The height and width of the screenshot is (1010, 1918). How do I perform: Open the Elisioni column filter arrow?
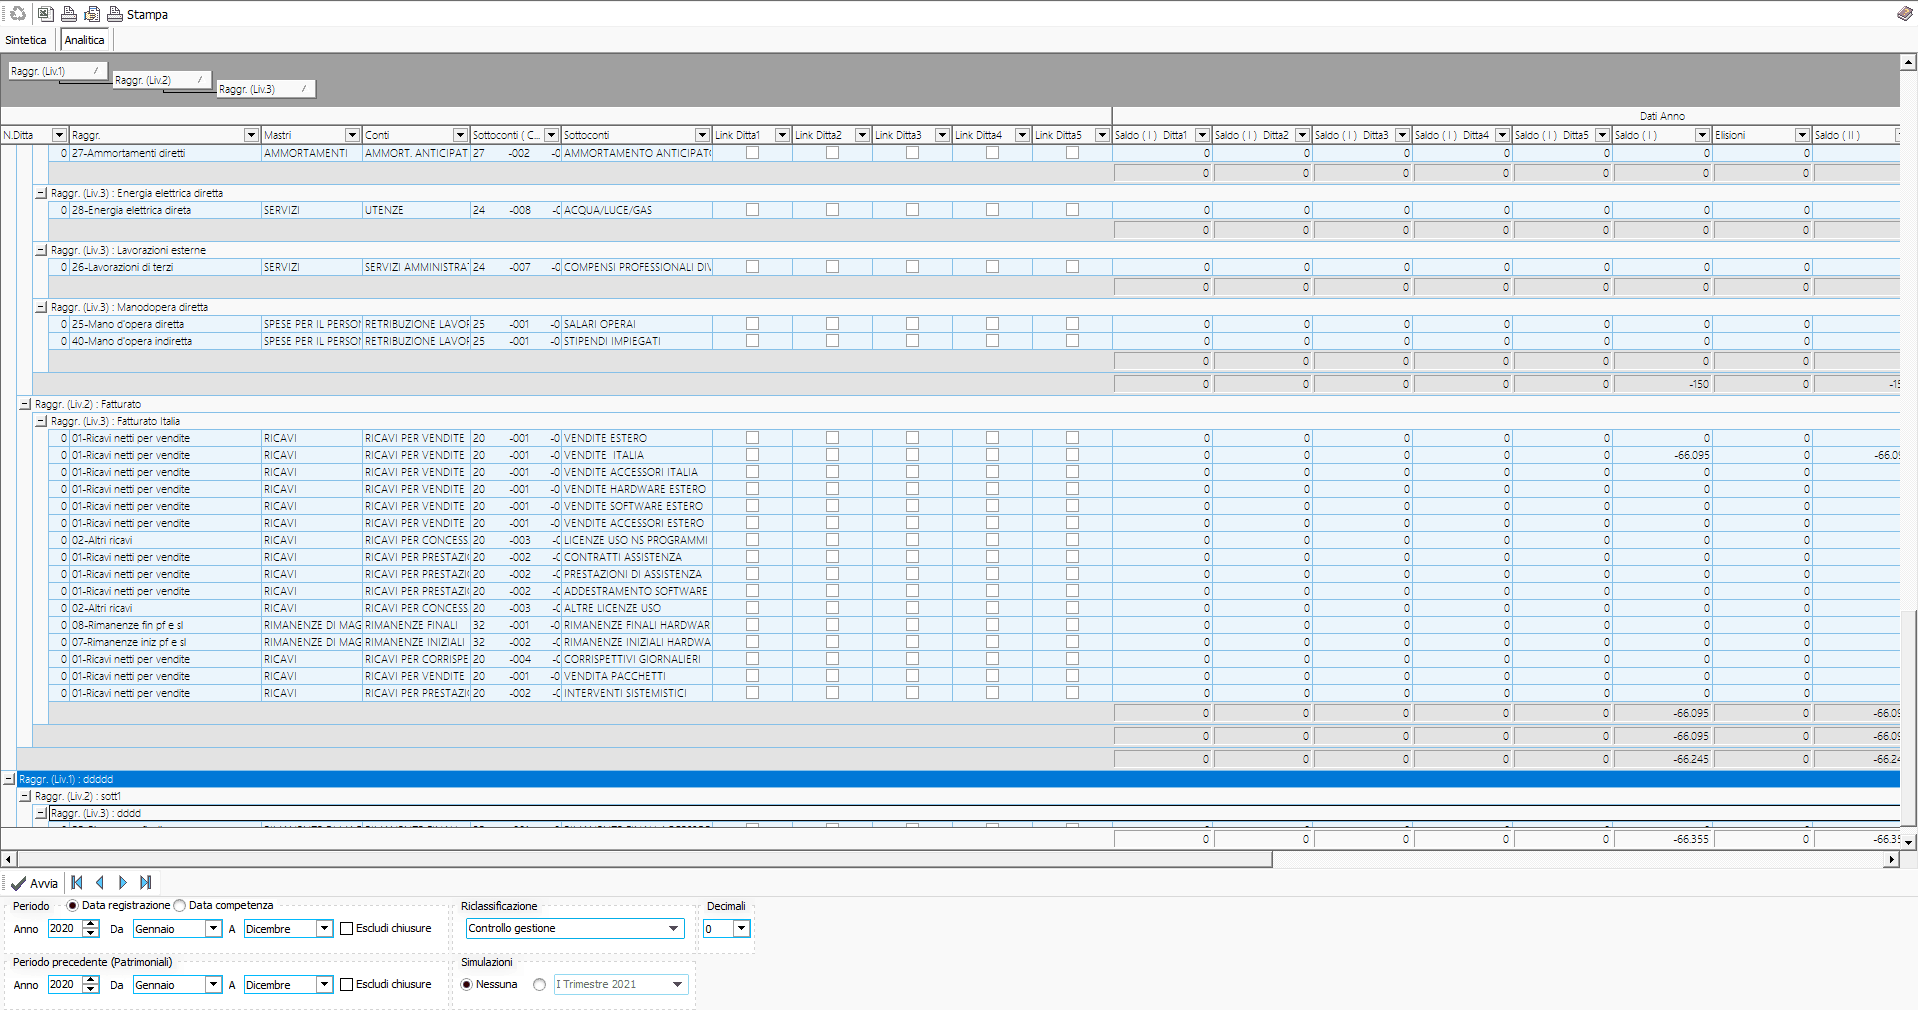coord(1802,135)
